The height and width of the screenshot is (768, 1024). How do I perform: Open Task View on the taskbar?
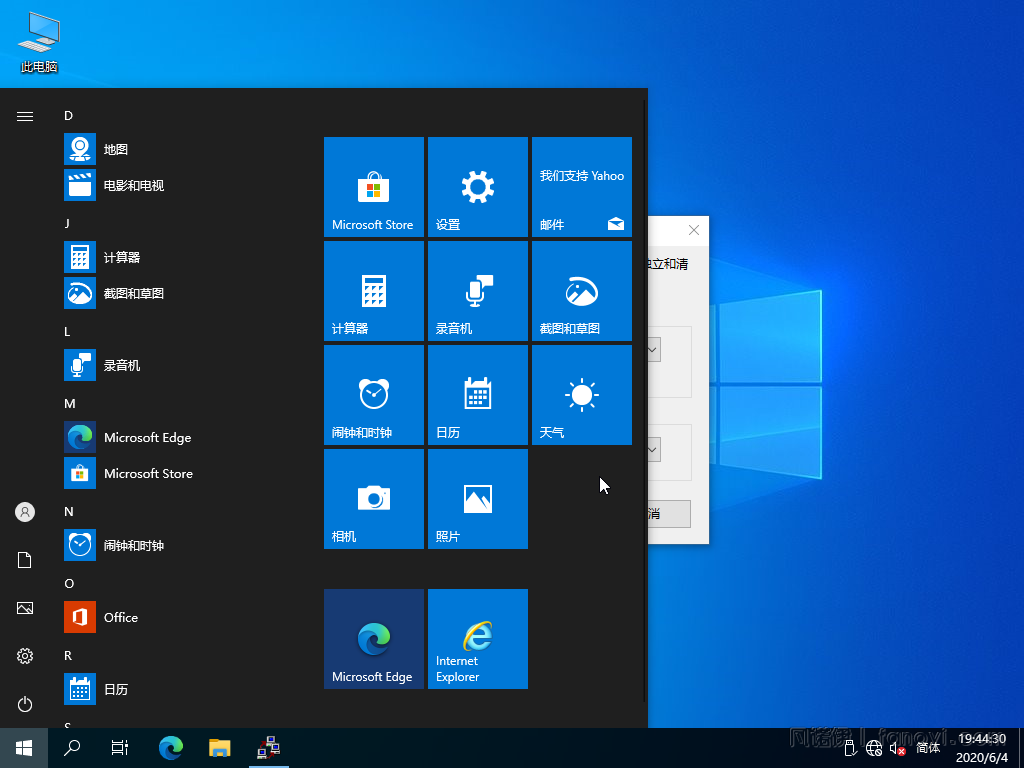pos(120,748)
